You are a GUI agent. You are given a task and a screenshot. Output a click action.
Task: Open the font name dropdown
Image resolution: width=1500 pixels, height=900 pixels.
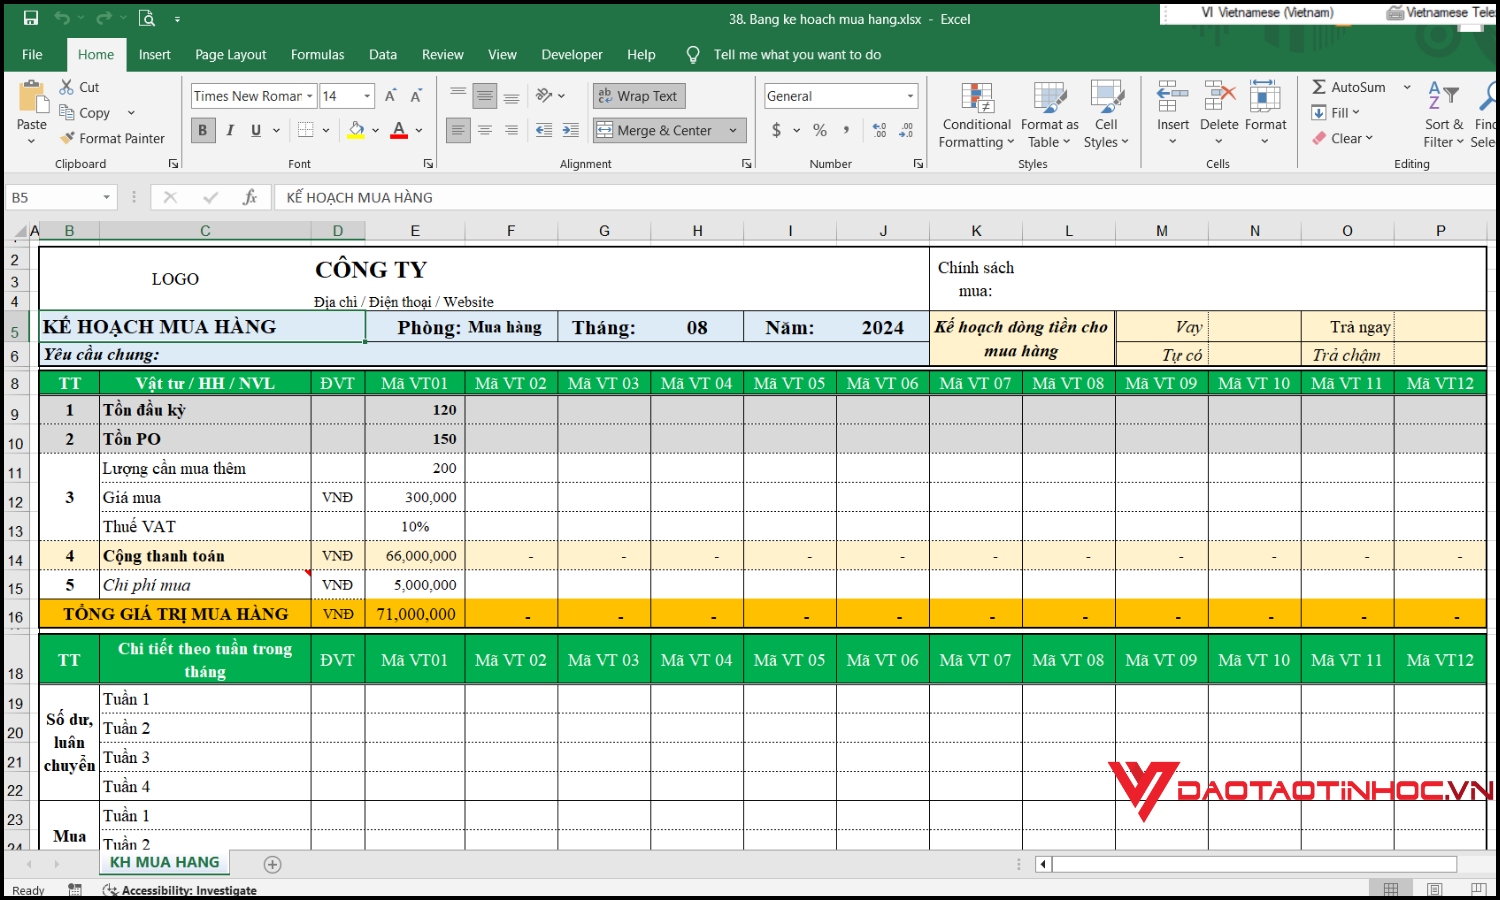310,96
